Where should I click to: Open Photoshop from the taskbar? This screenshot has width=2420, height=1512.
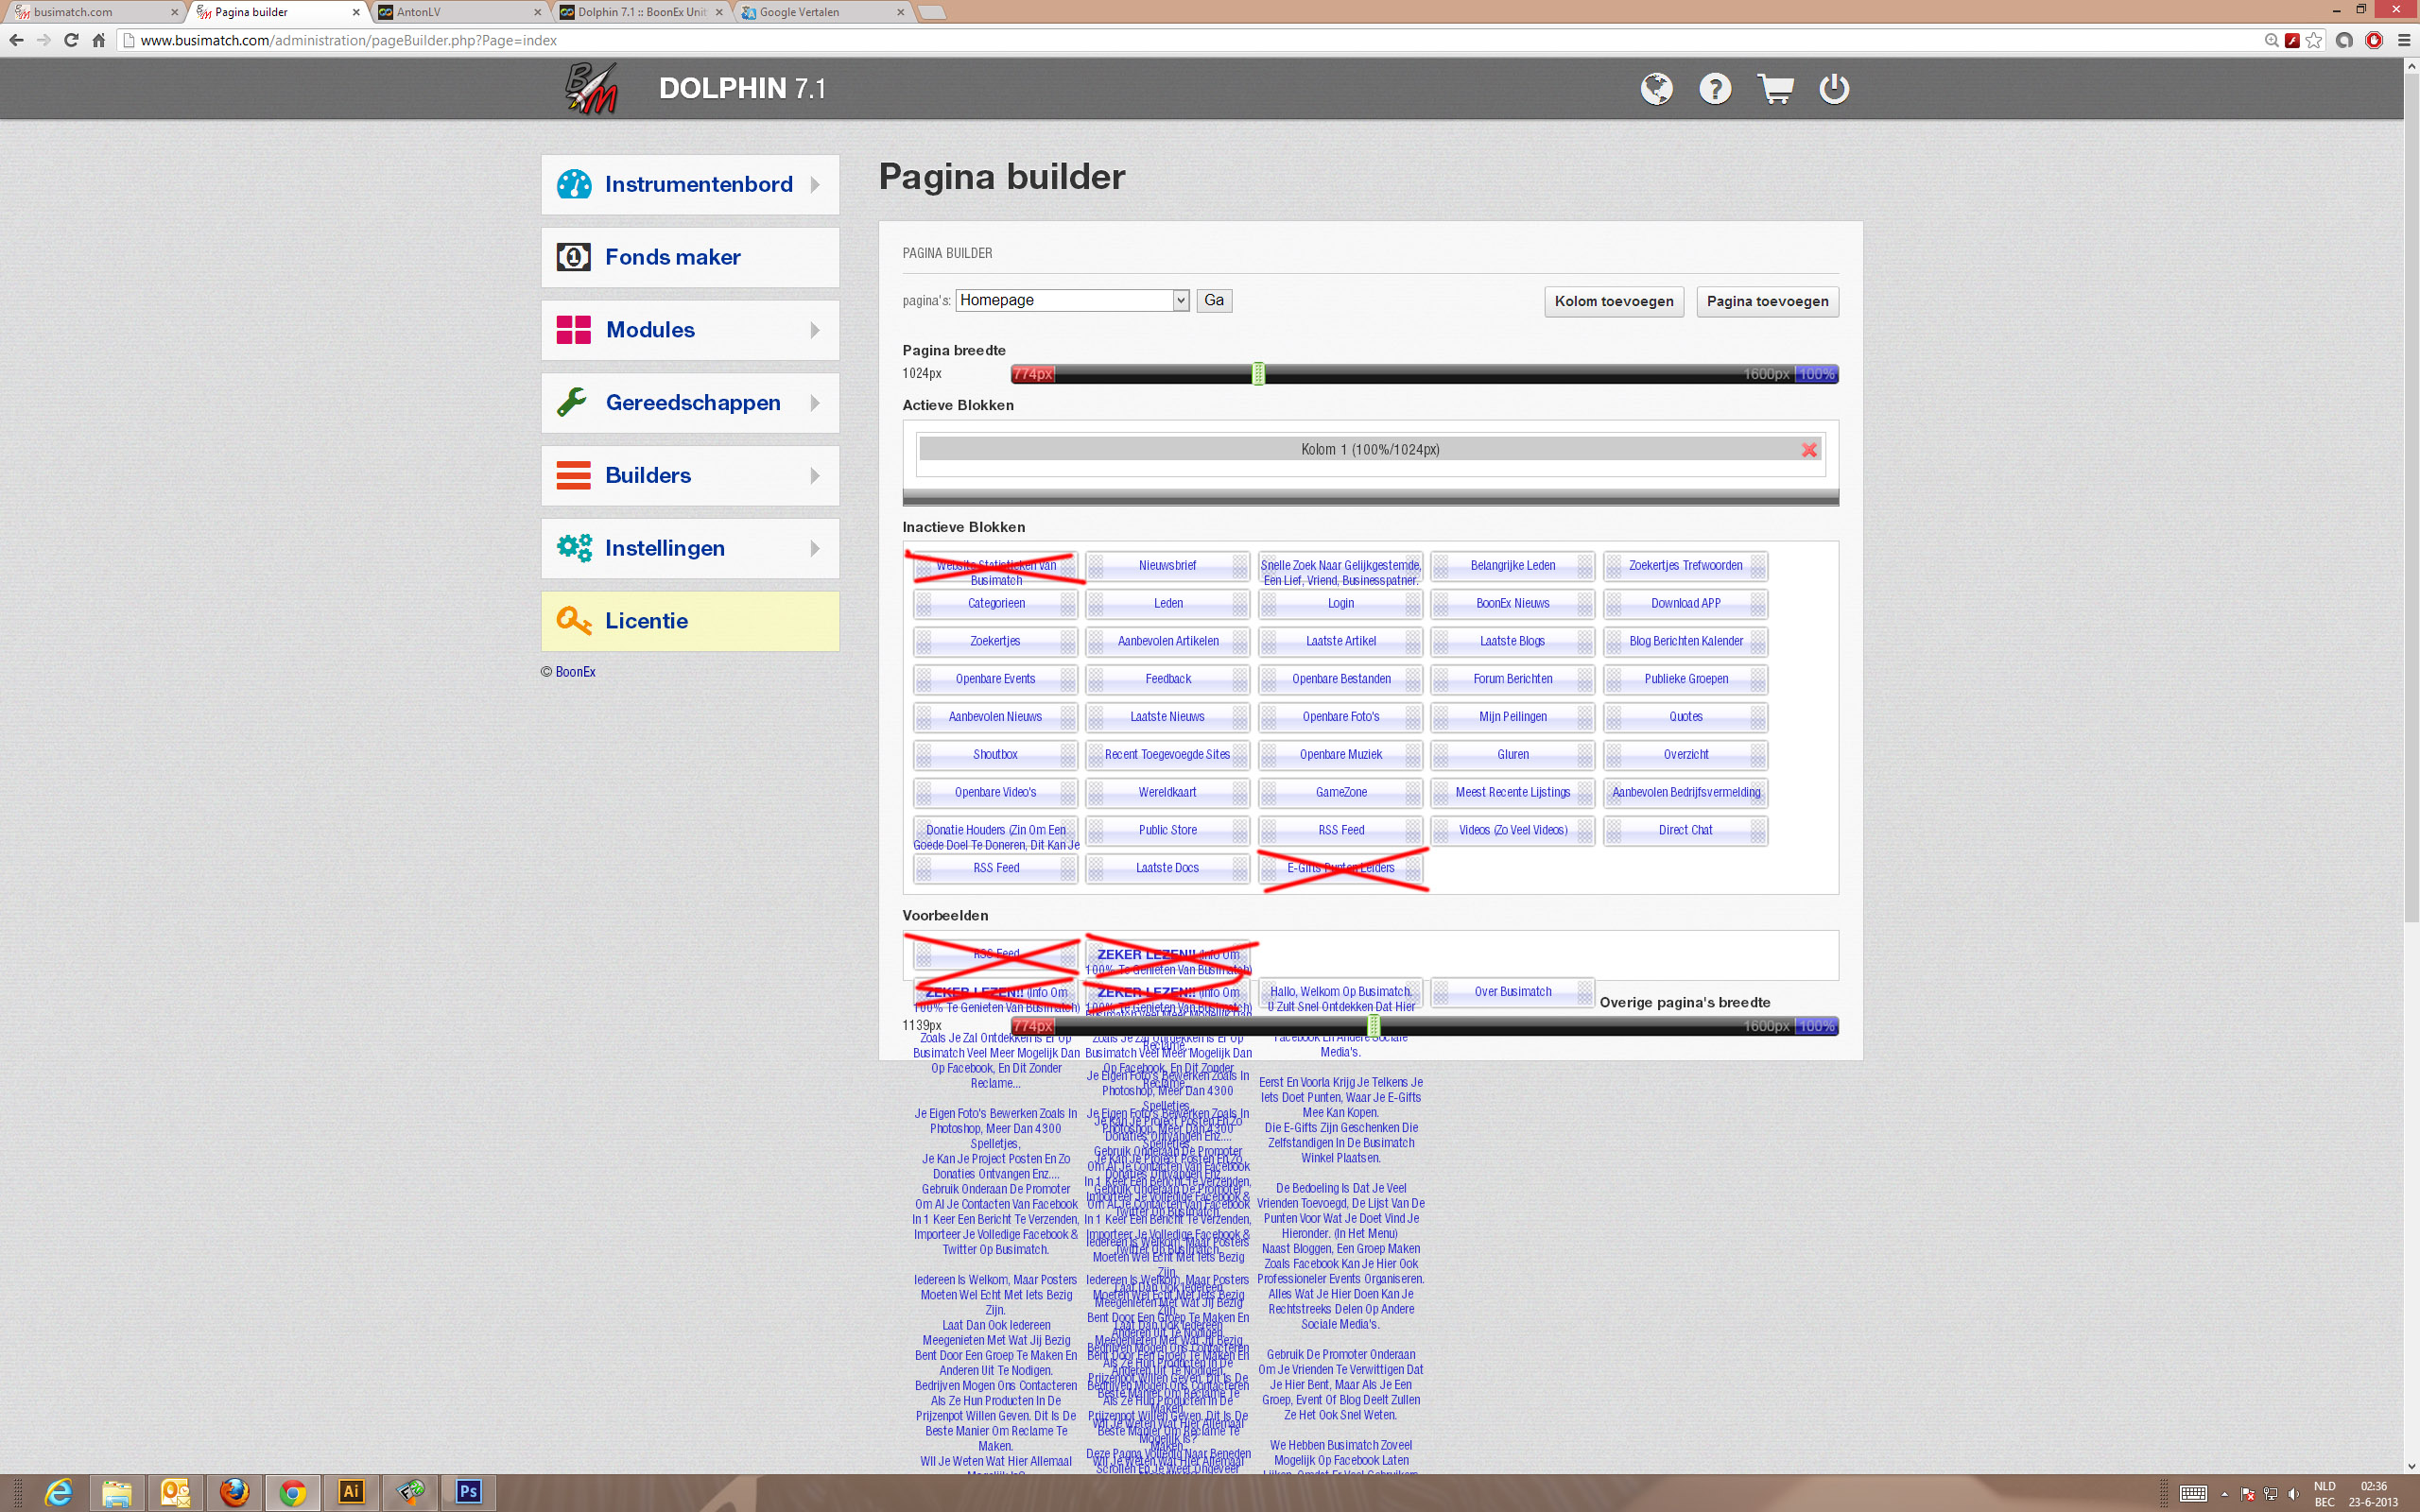click(468, 1492)
